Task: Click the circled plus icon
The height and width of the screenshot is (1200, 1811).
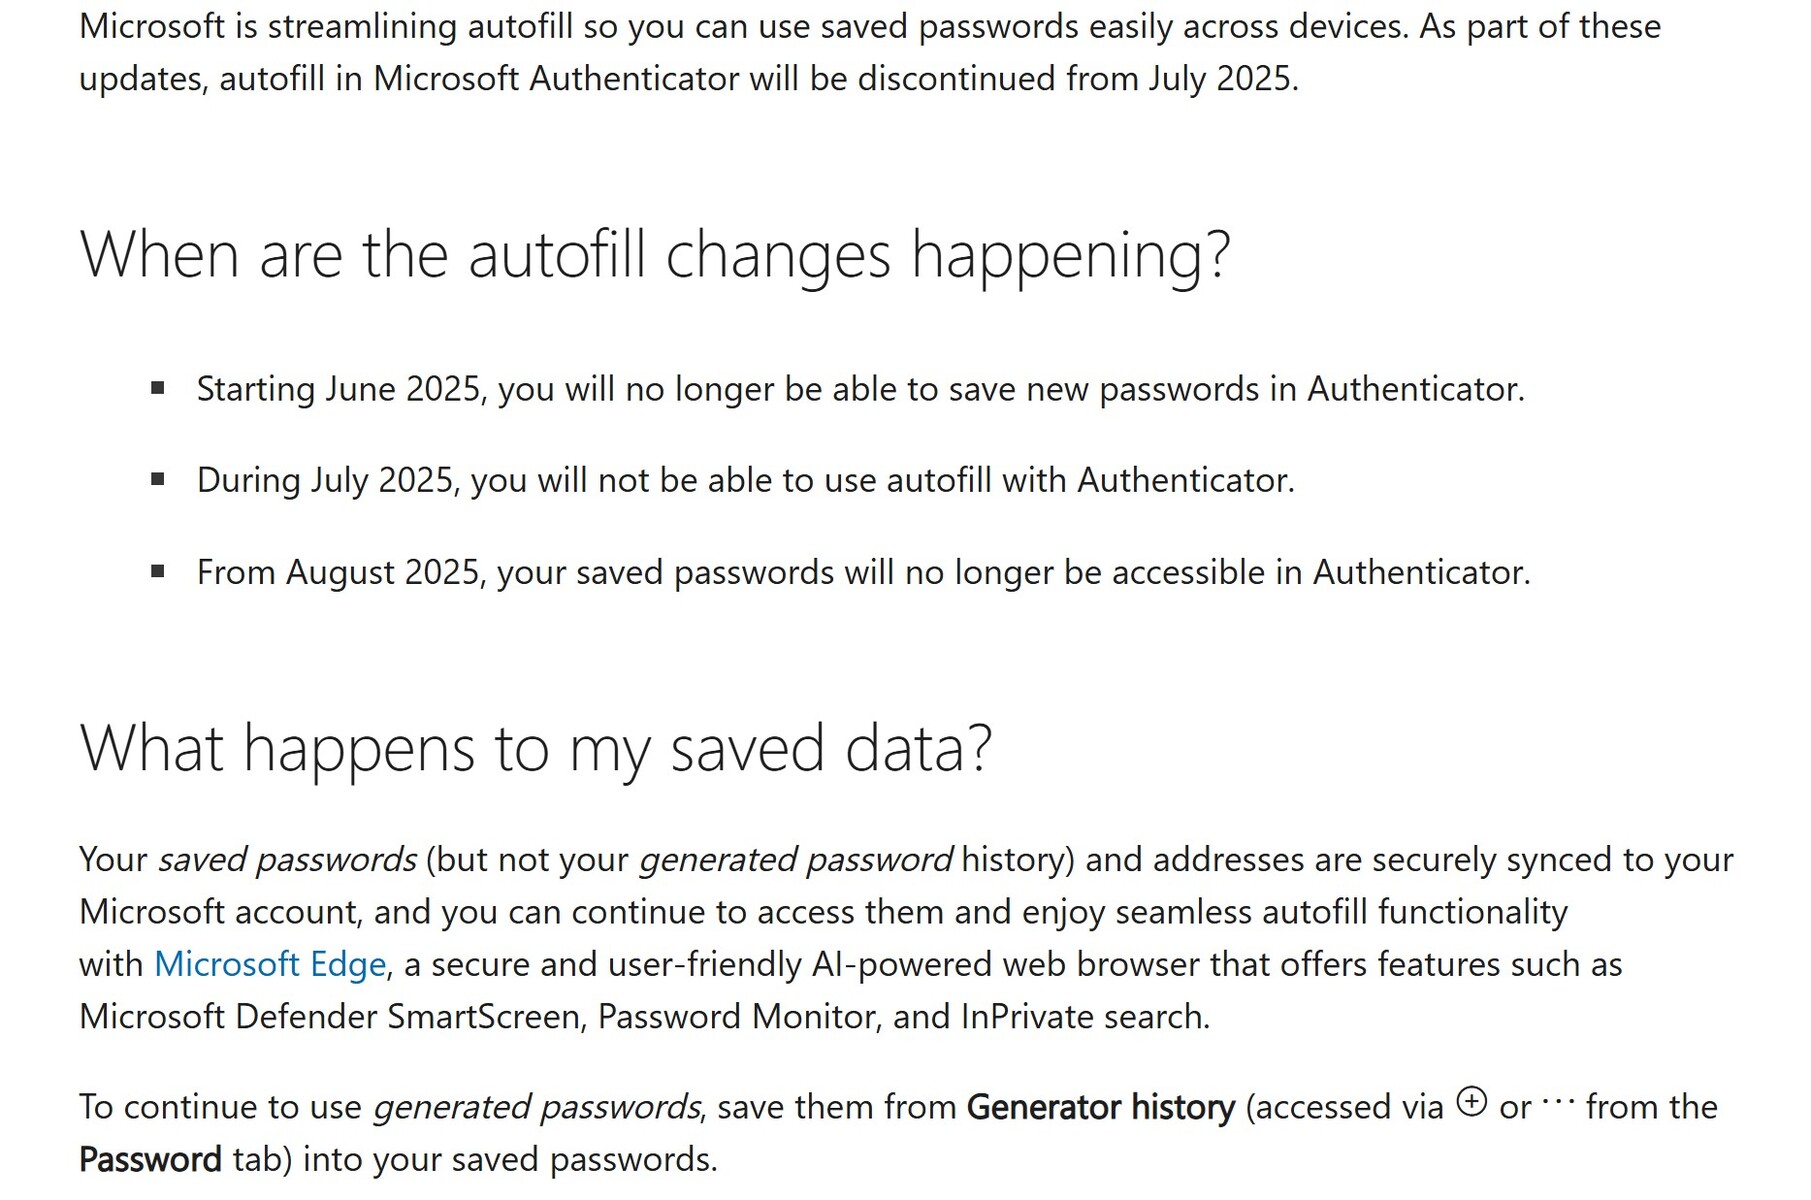Action: [1471, 1102]
